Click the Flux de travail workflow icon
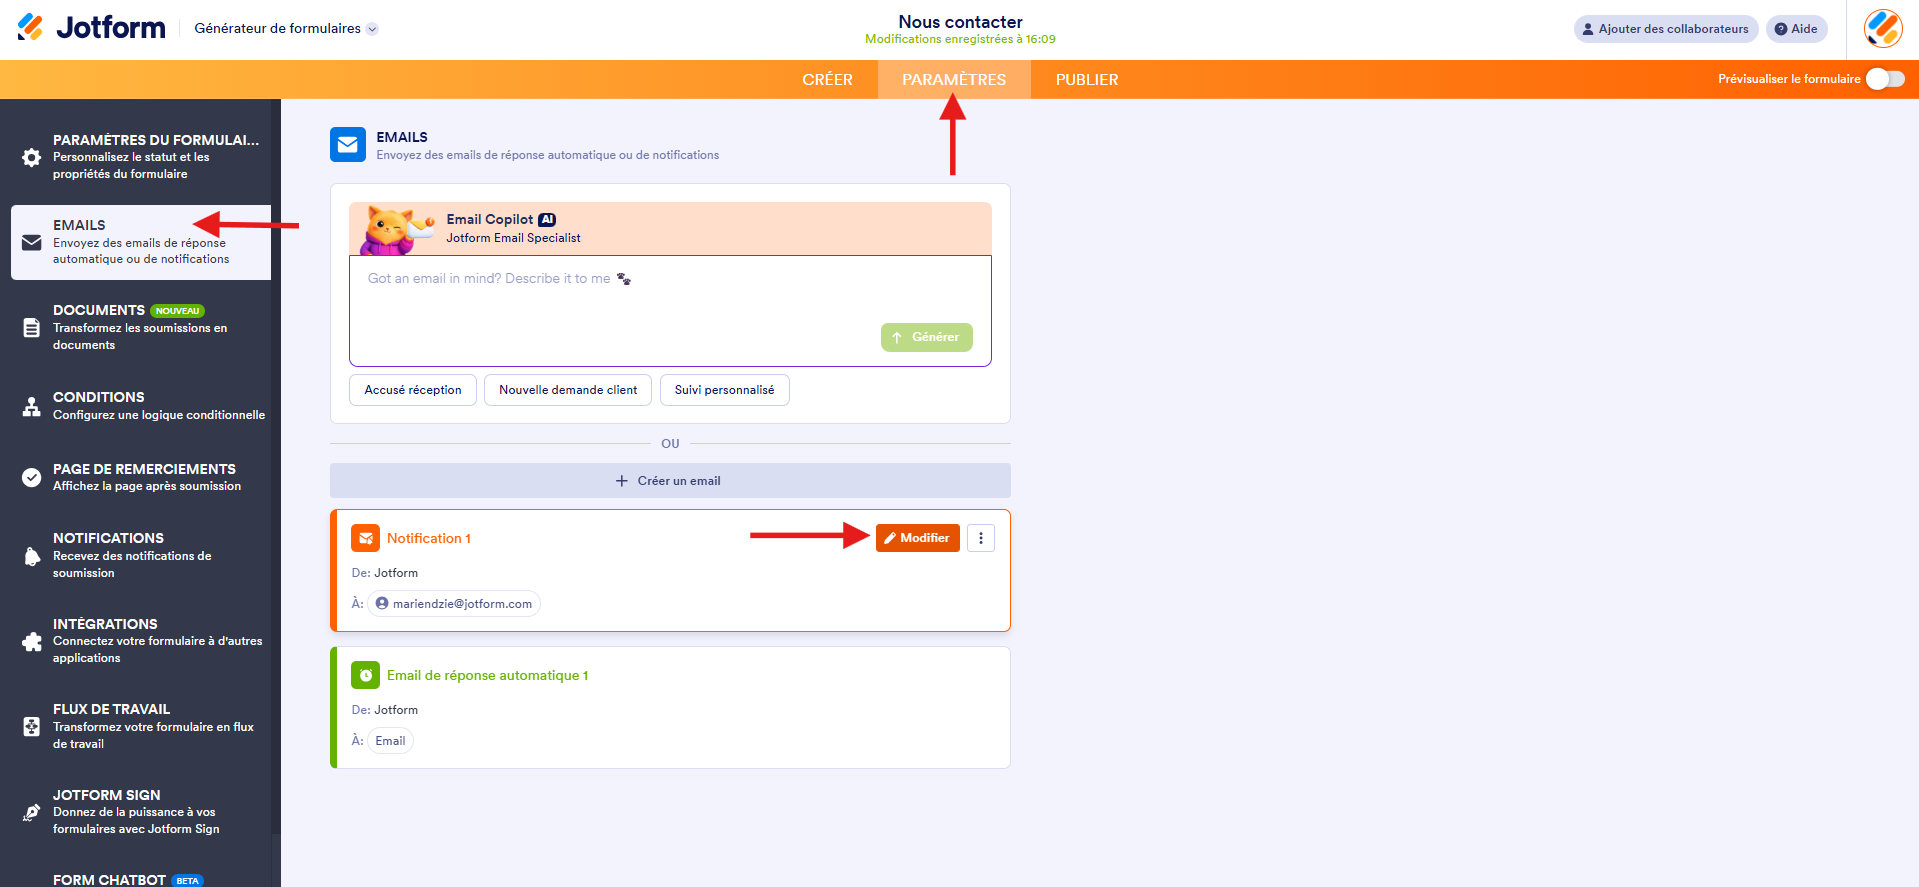The width and height of the screenshot is (1919, 887). coord(32,727)
